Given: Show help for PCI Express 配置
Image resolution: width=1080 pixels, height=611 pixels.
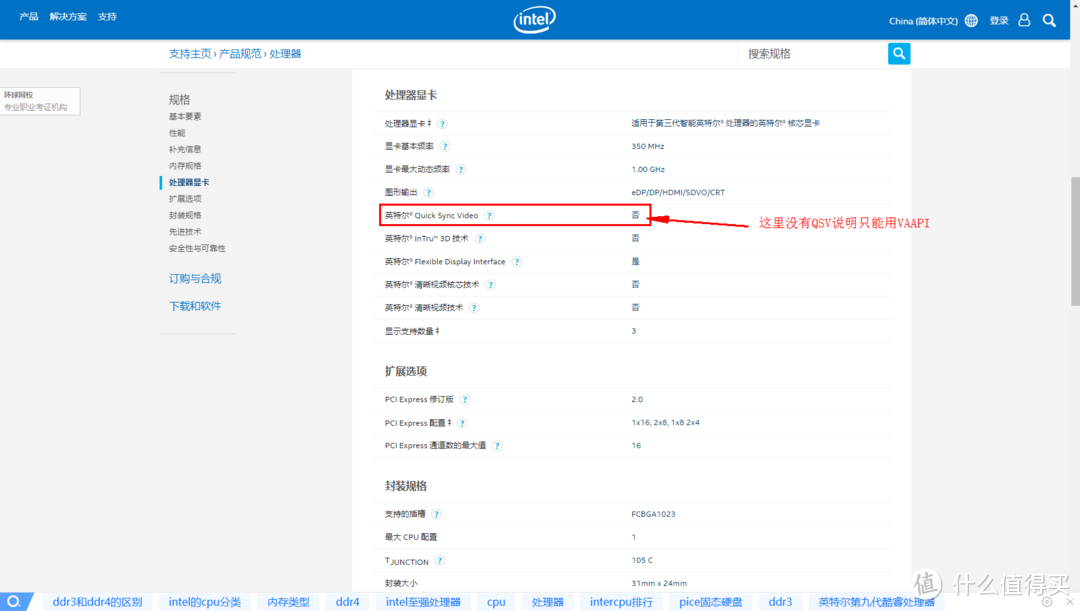Looking at the screenshot, I should point(462,423).
